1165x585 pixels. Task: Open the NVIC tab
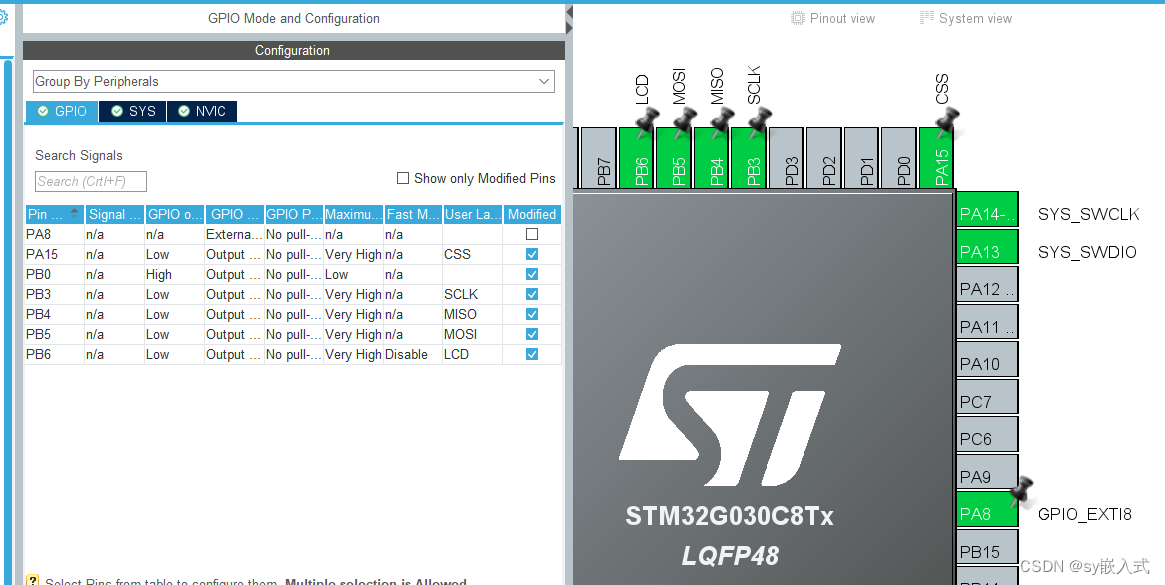202,111
